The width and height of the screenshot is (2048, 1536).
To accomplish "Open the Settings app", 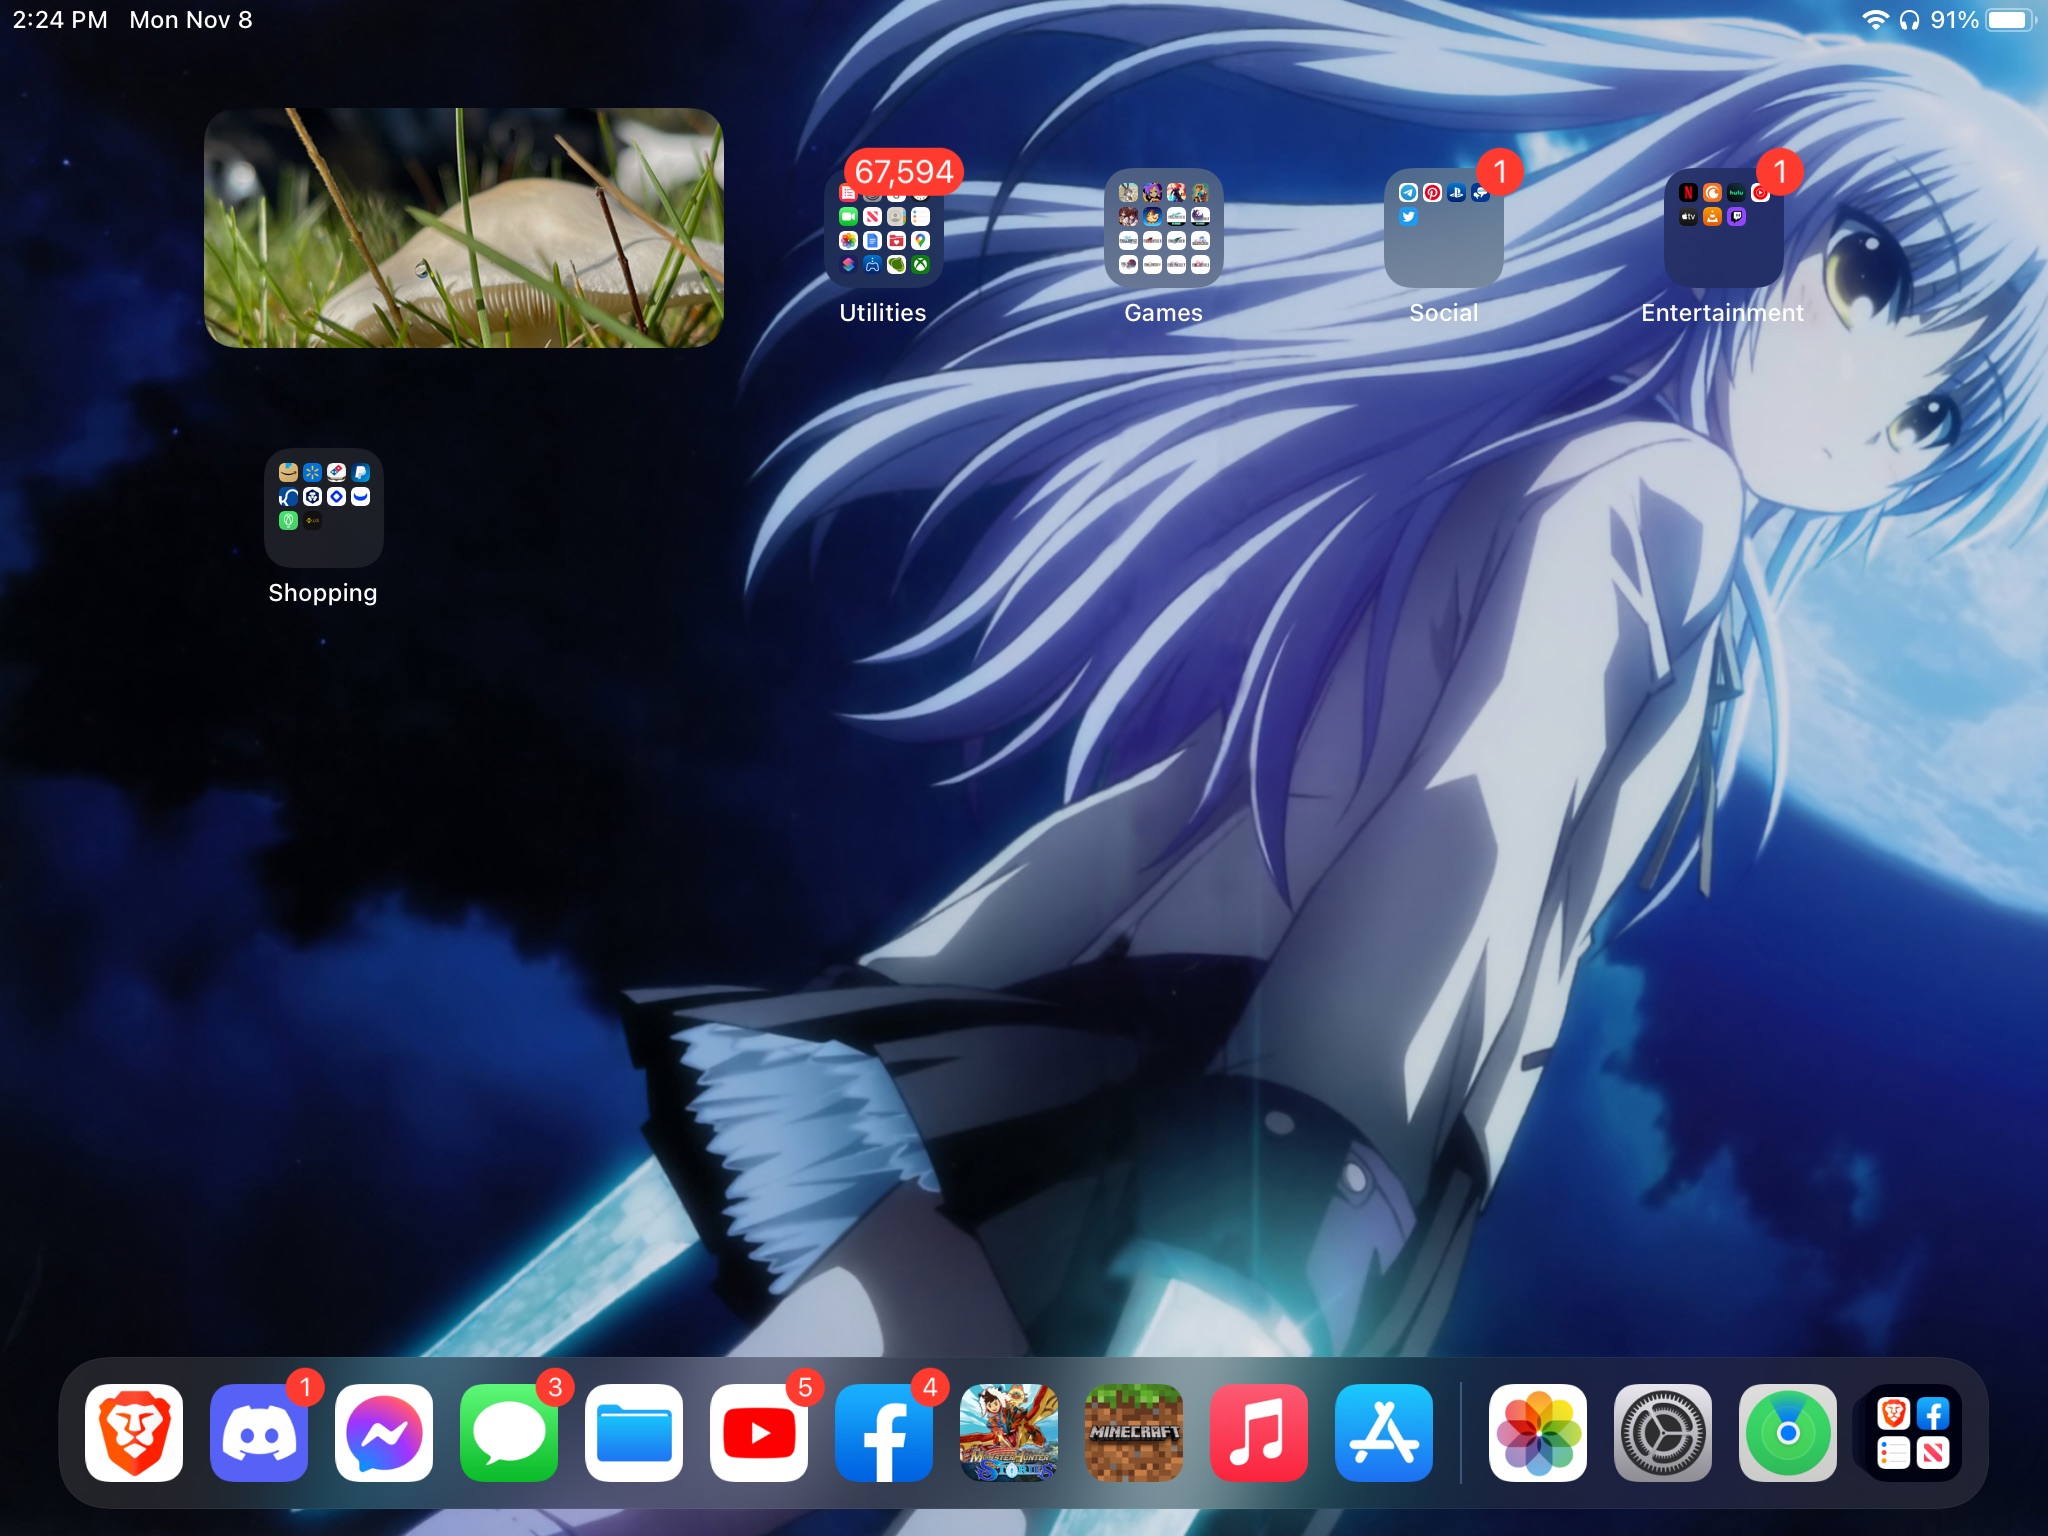I will tap(1663, 1433).
